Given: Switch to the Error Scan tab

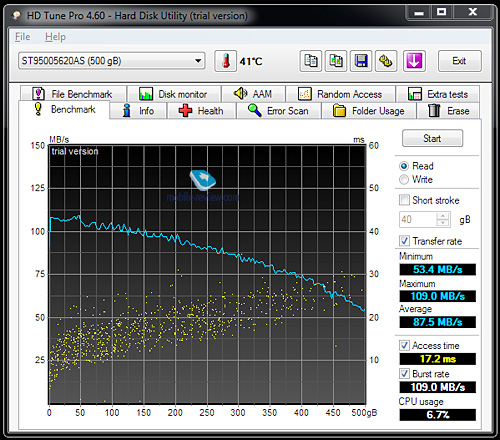Looking at the screenshot, I should tap(278, 111).
